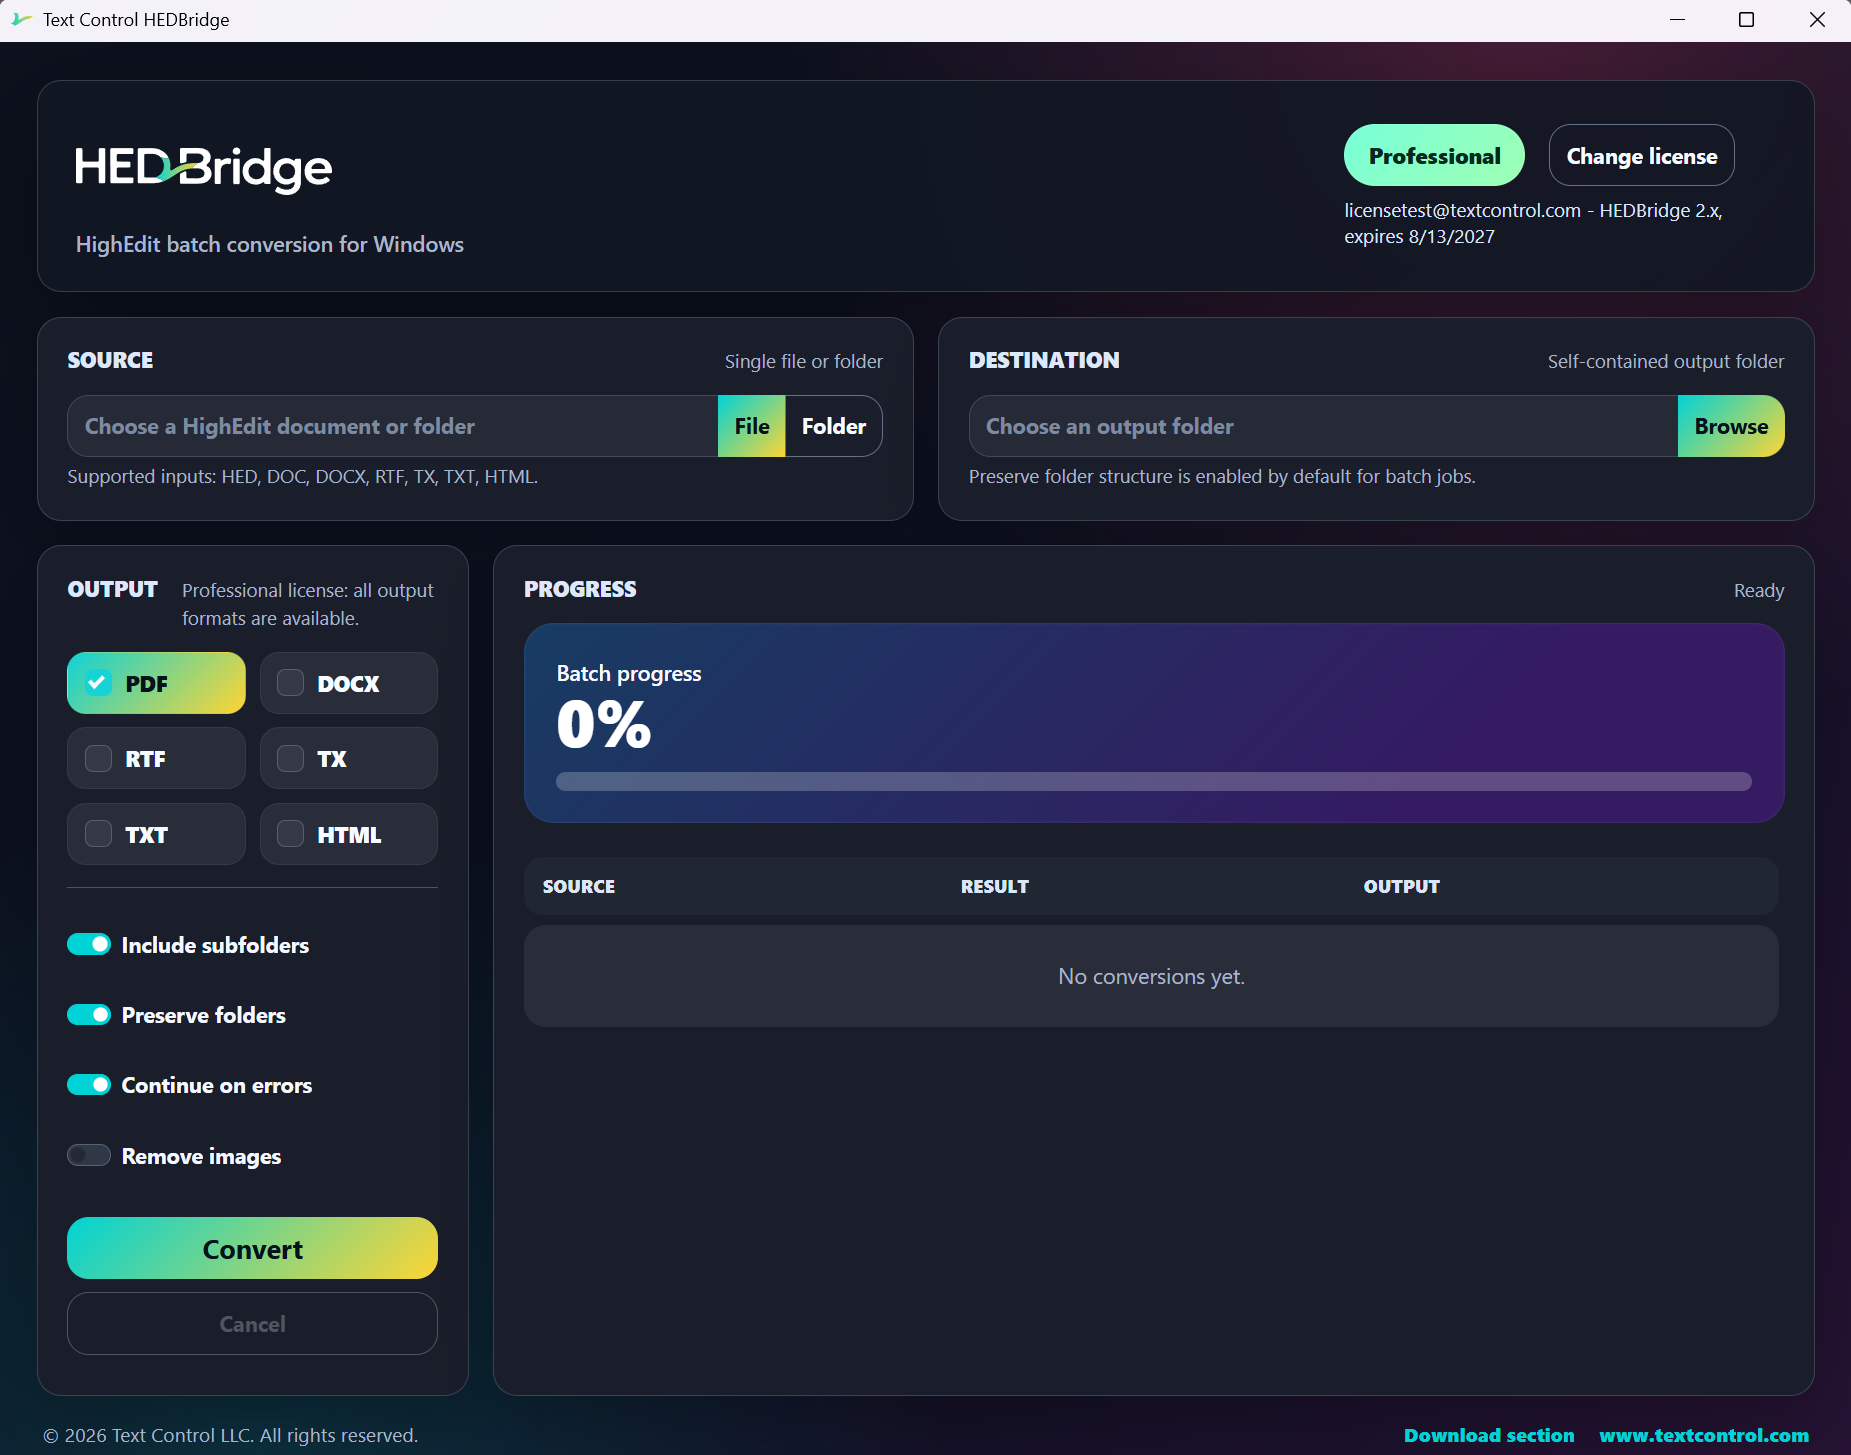Click the 'Preserve folder structure' hint text
The height and width of the screenshot is (1455, 1851).
[1222, 477]
